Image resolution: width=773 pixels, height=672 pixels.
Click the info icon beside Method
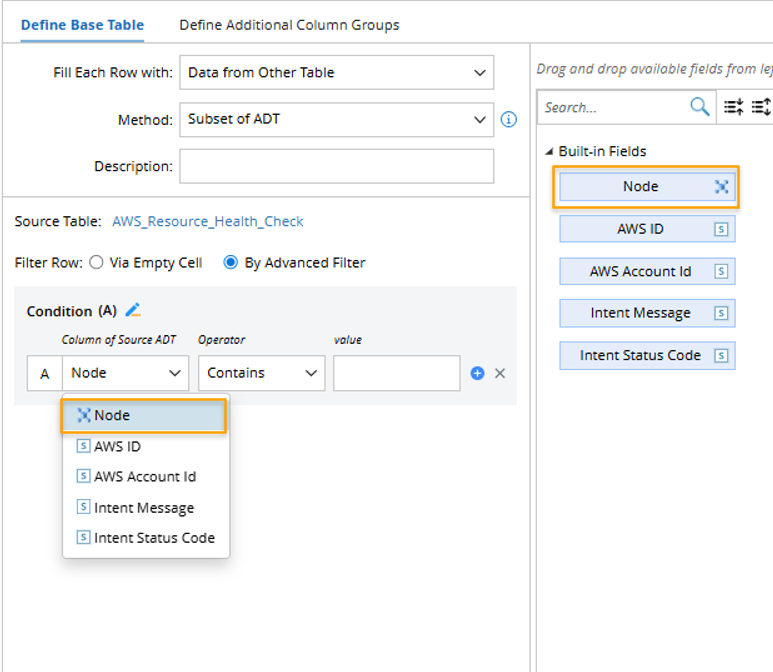pos(509,120)
